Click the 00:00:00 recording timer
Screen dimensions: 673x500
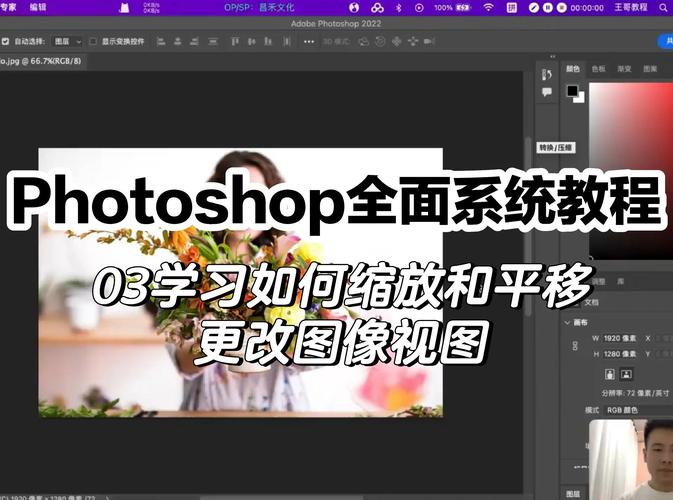point(587,8)
